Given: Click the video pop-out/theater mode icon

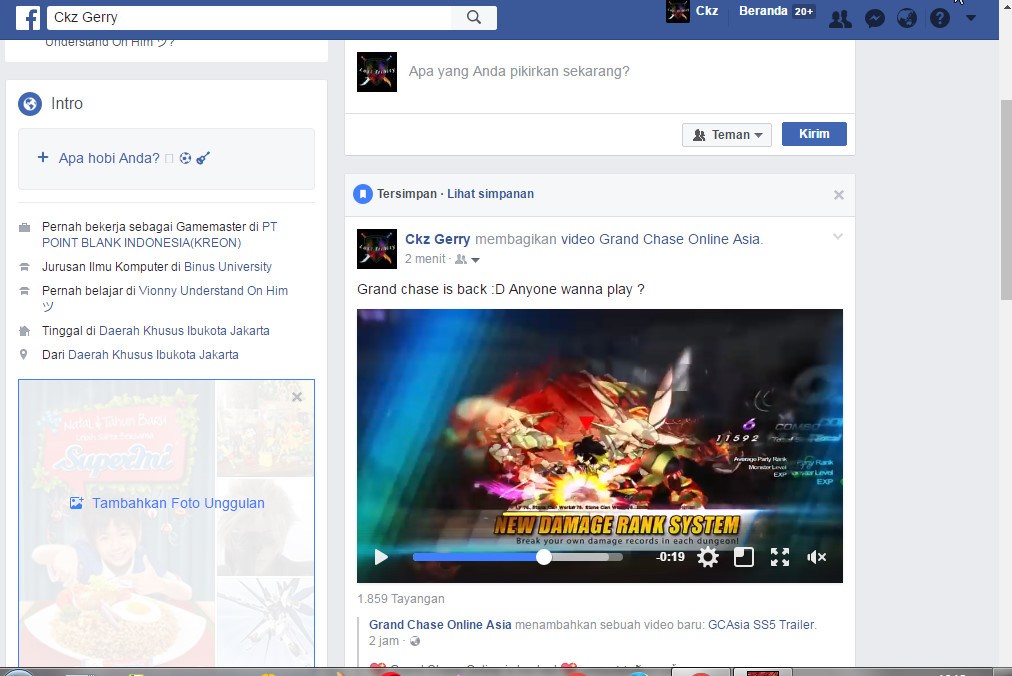Looking at the screenshot, I should pos(744,557).
